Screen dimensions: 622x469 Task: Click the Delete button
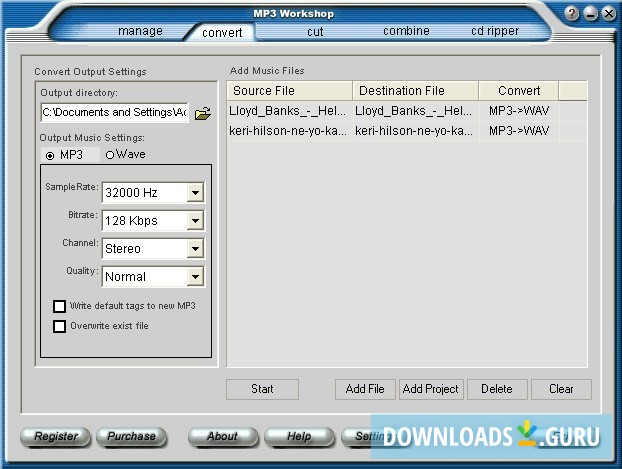click(497, 389)
